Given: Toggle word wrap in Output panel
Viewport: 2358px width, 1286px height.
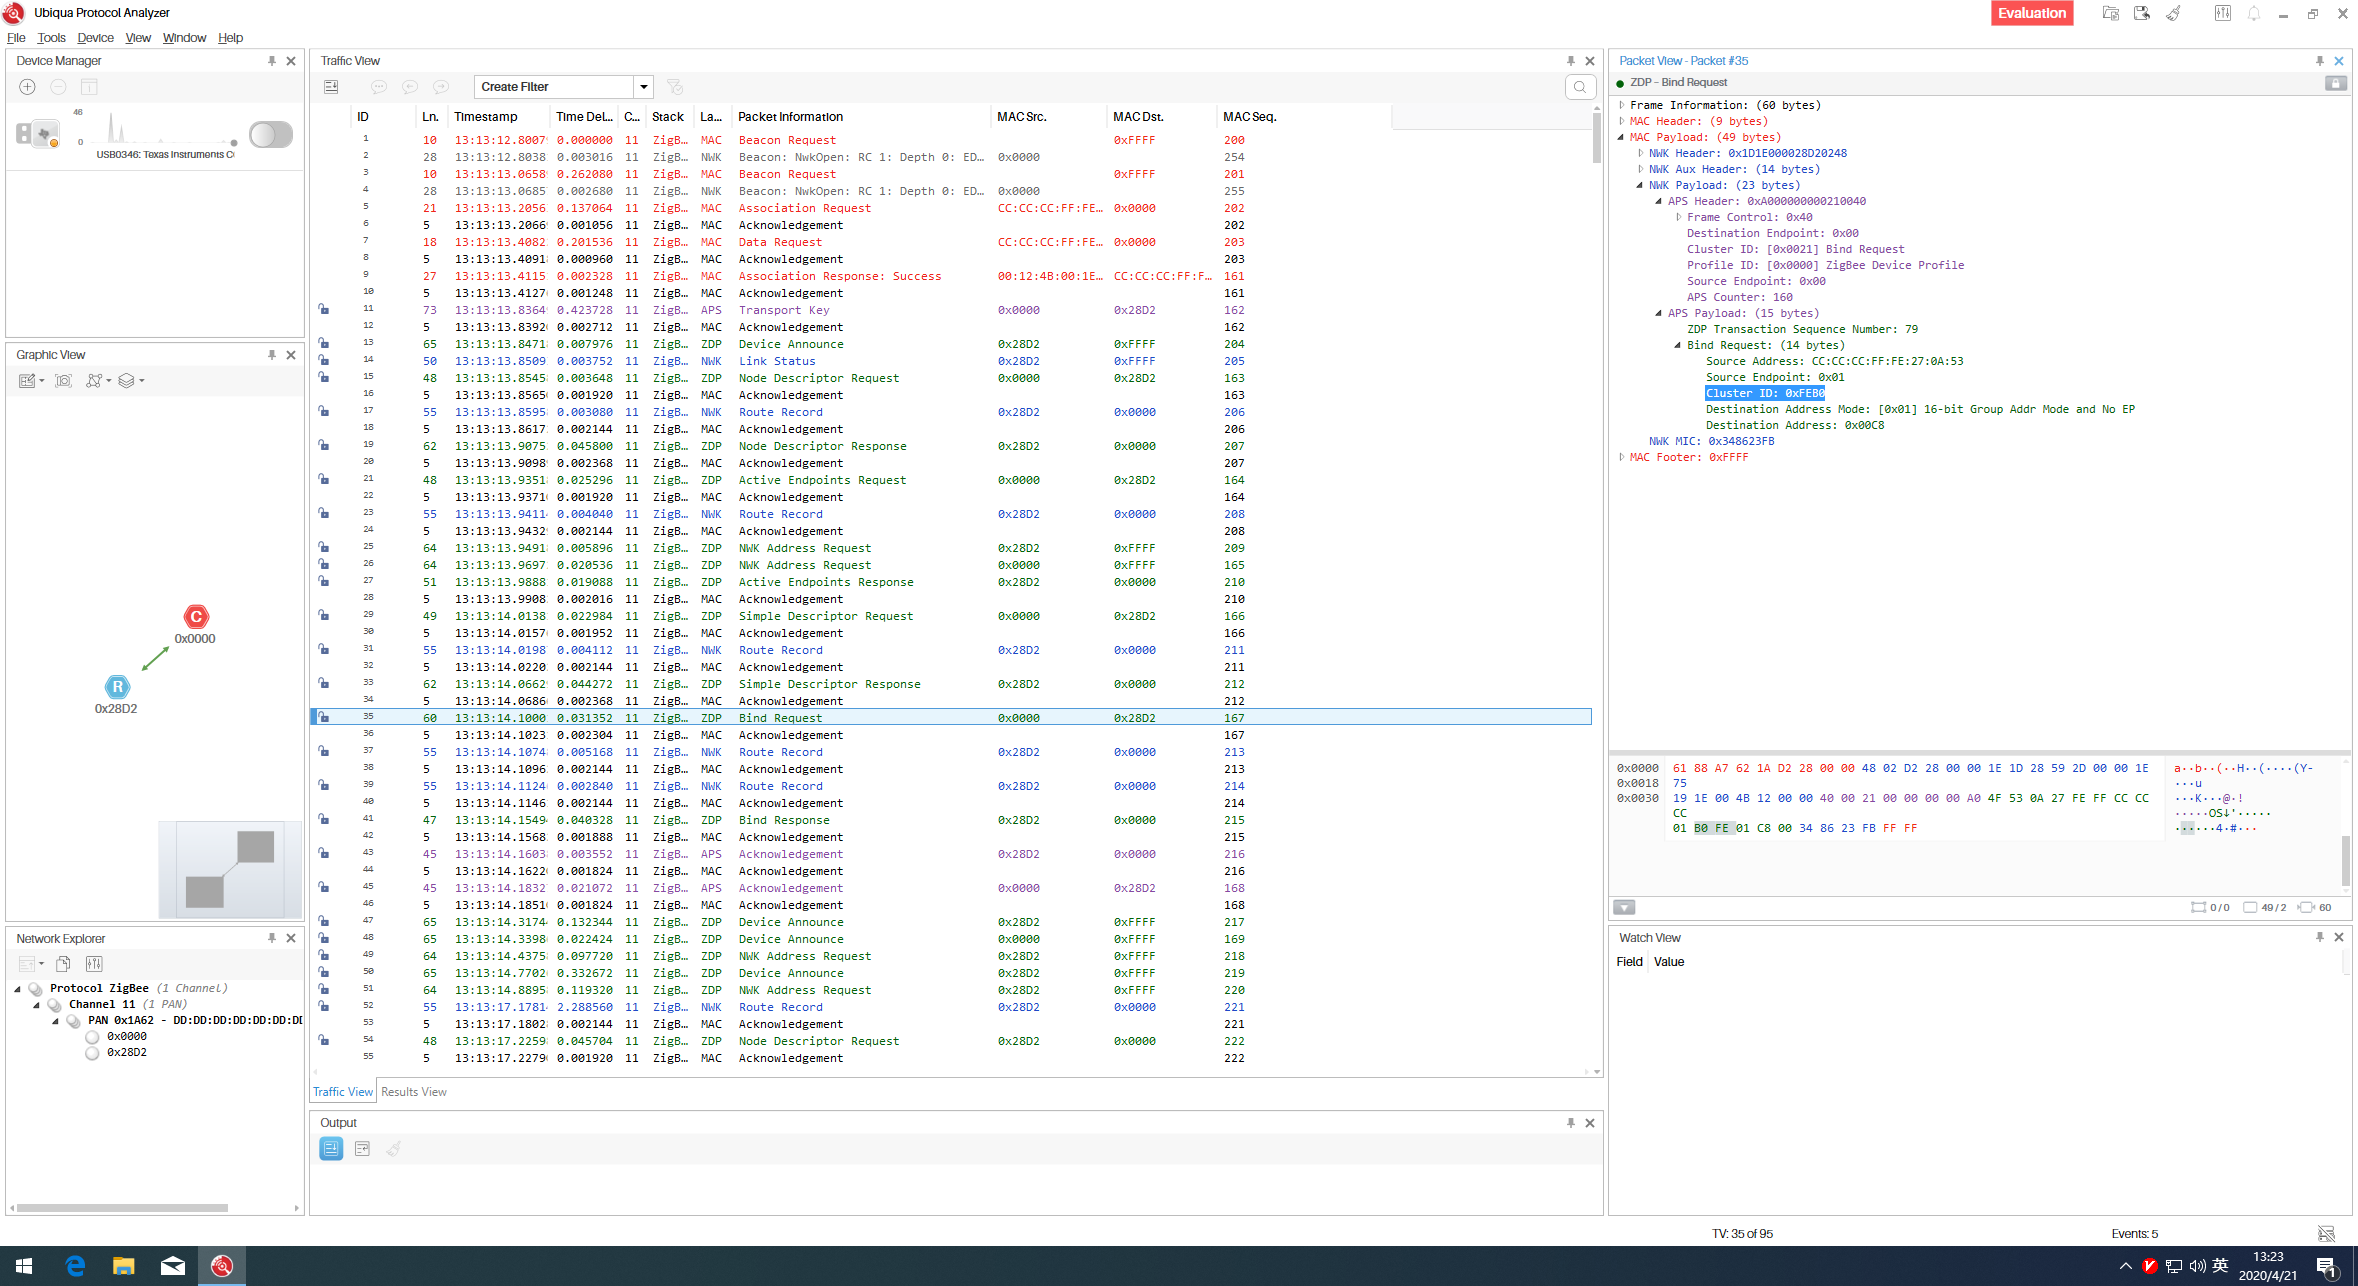Looking at the screenshot, I should (362, 1149).
